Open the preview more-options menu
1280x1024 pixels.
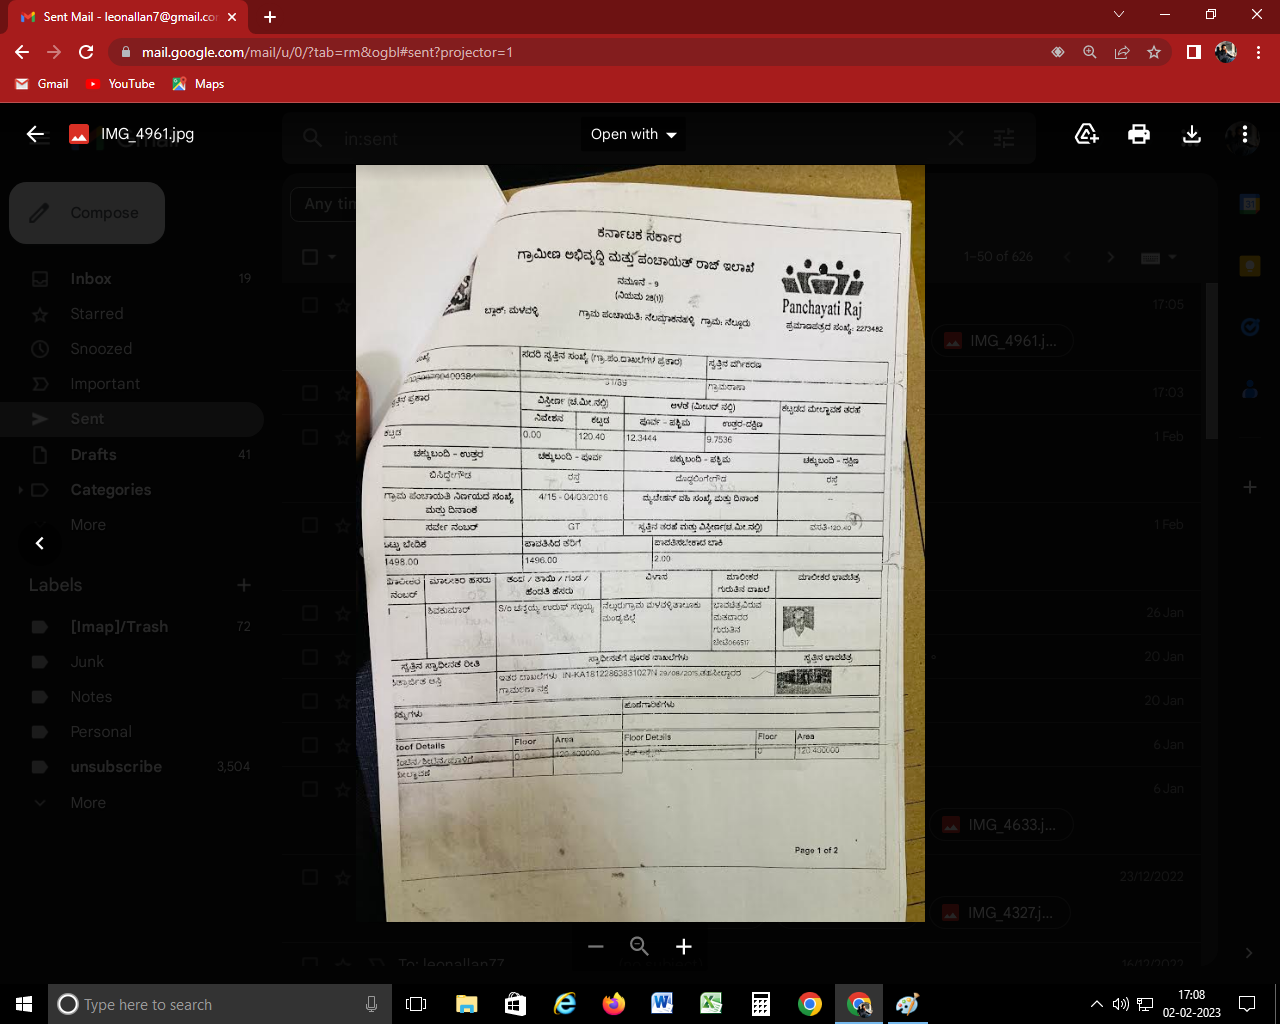(x=1245, y=134)
